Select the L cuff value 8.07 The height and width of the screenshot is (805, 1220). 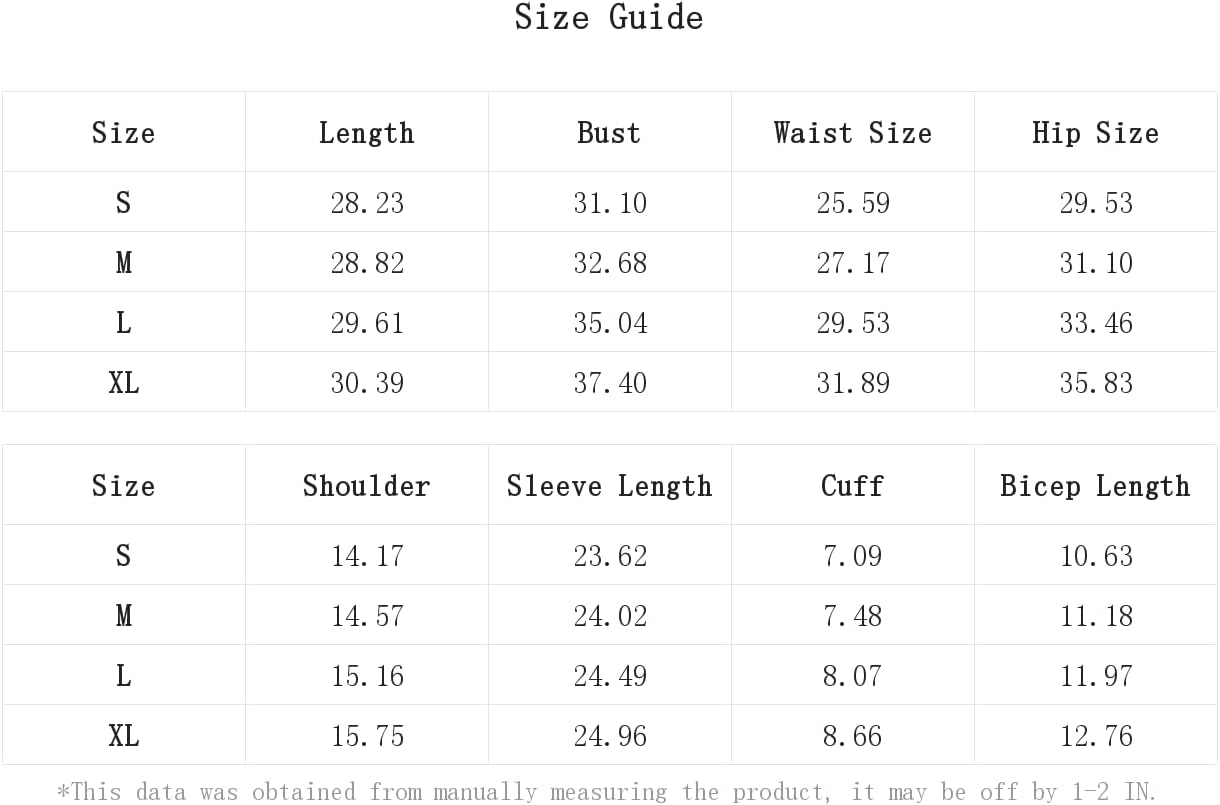pyautogui.click(x=852, y=676)
